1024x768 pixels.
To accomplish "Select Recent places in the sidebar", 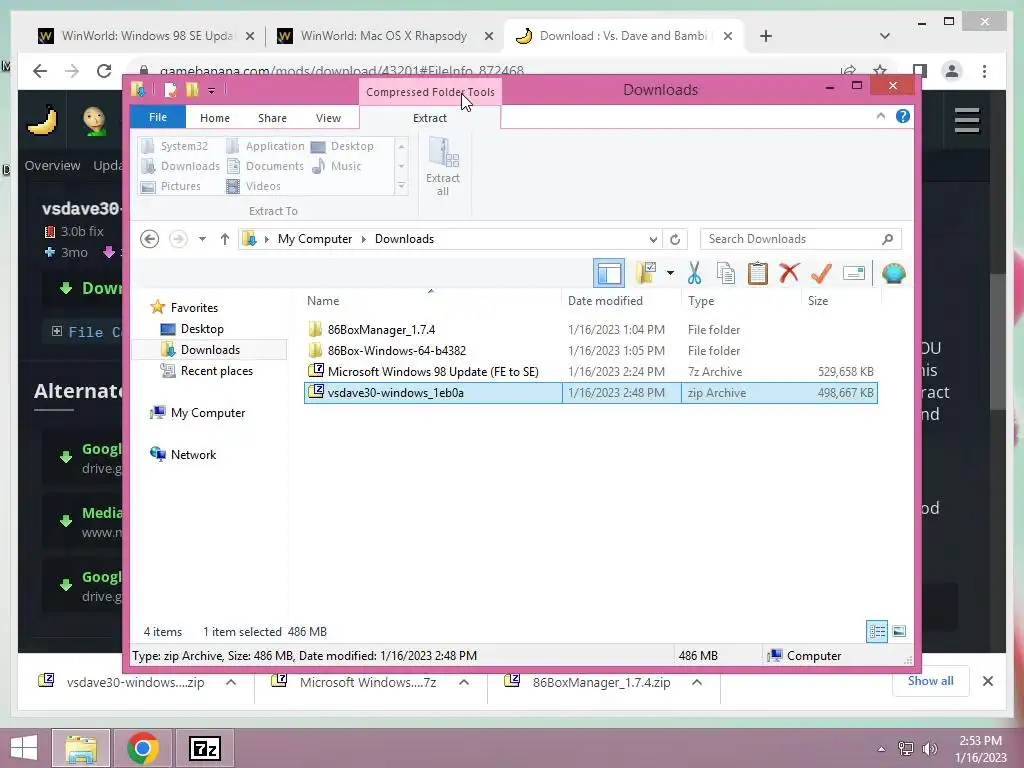I will [217, 371].
